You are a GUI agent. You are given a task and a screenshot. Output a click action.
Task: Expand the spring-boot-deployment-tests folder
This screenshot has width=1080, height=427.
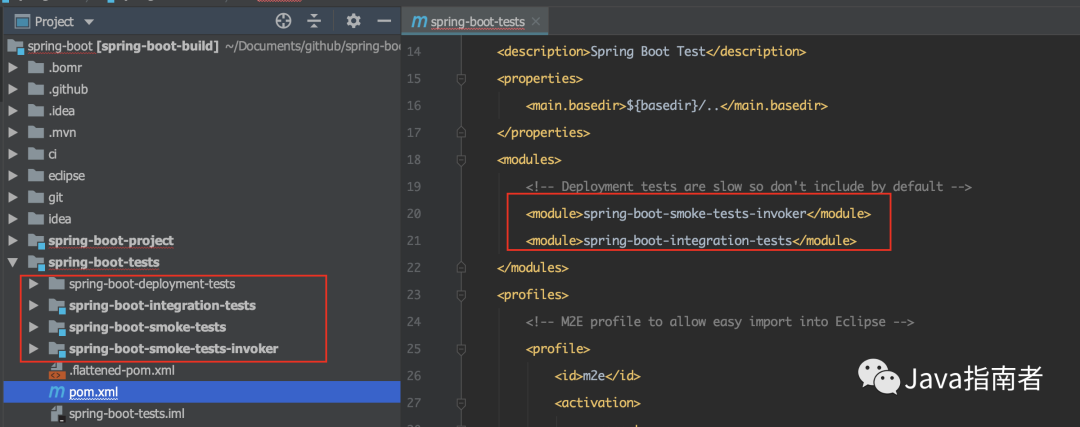[34, 284]
